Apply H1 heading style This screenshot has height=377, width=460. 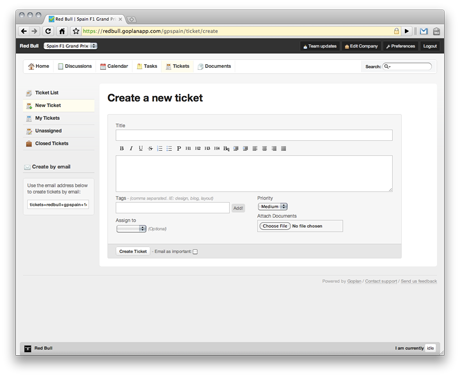[x=188, y=148]
